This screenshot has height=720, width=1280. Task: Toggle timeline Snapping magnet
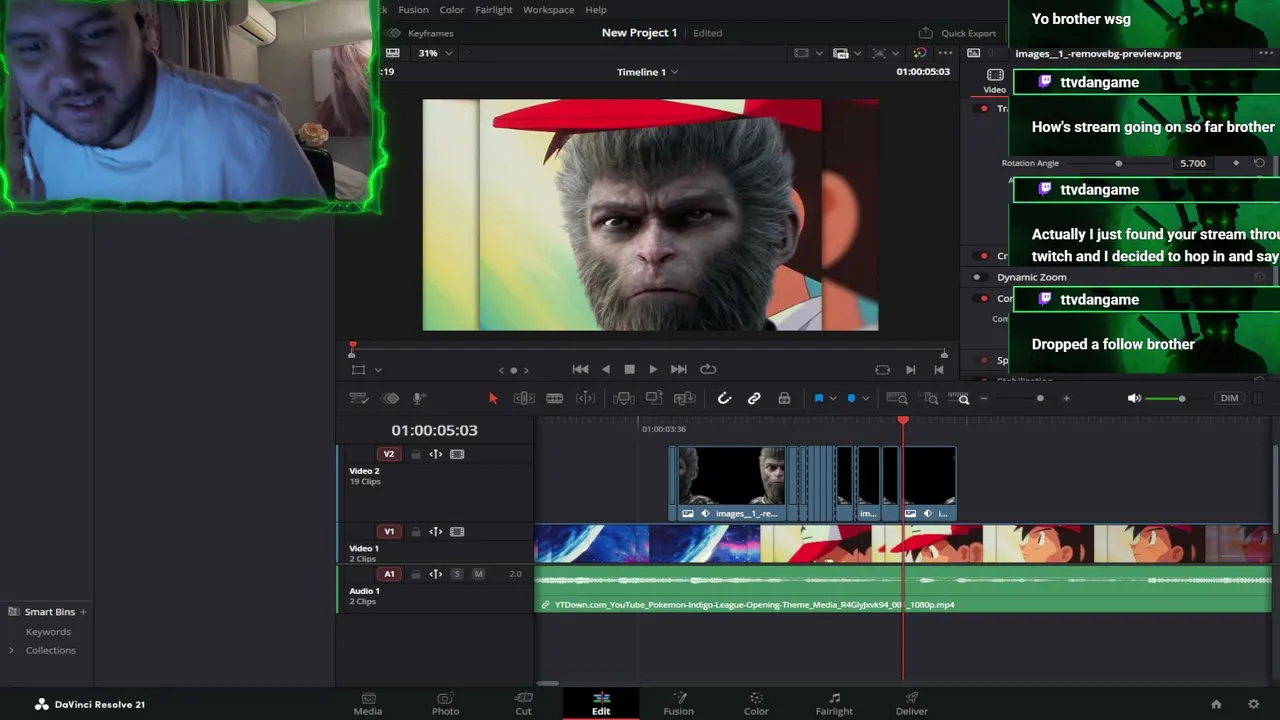(x=724, y=398)
